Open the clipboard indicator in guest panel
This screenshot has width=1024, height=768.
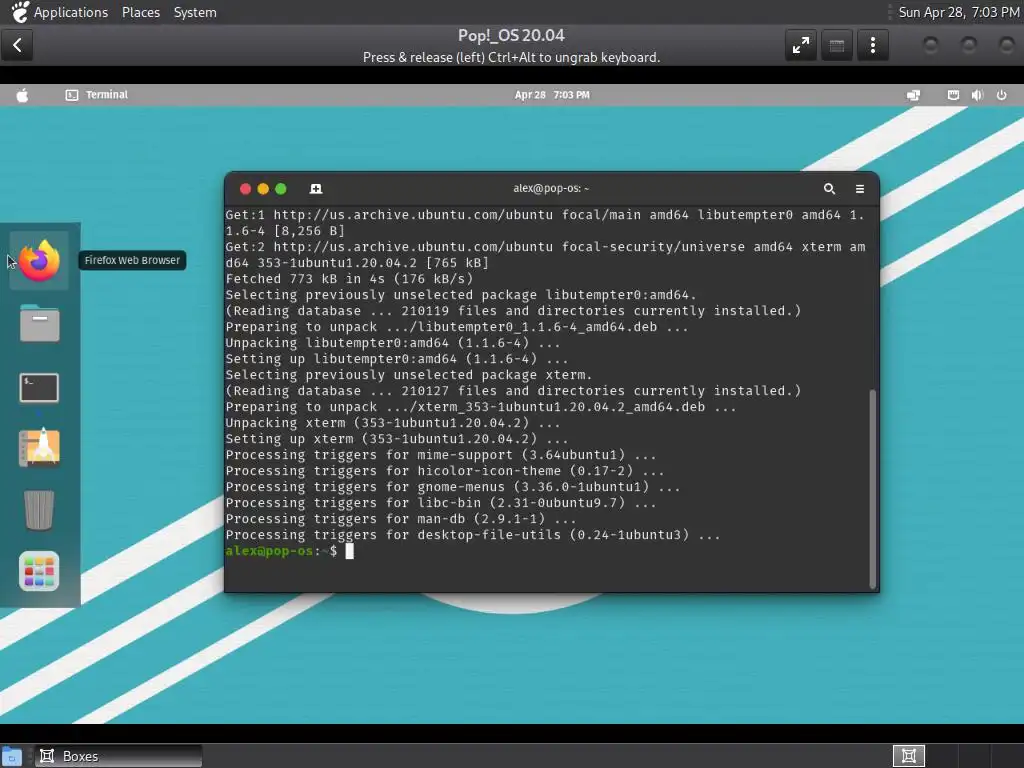pos(953,95)
